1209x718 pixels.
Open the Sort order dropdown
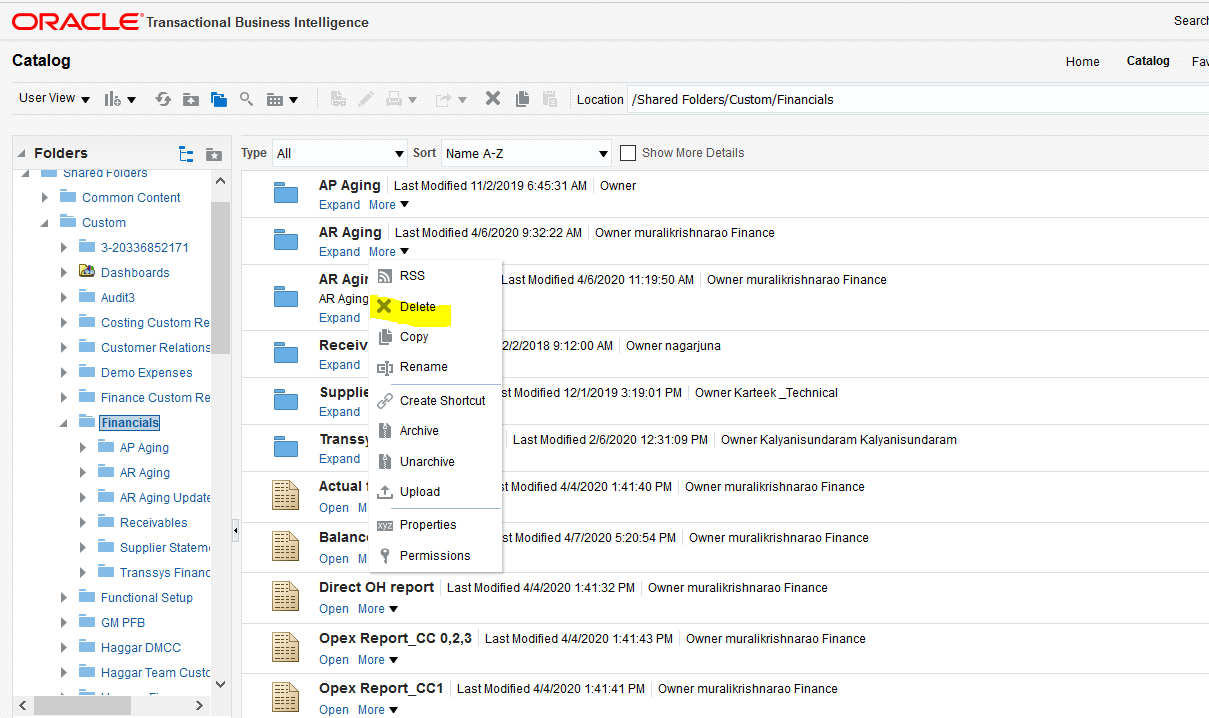[x=526, y=153]
